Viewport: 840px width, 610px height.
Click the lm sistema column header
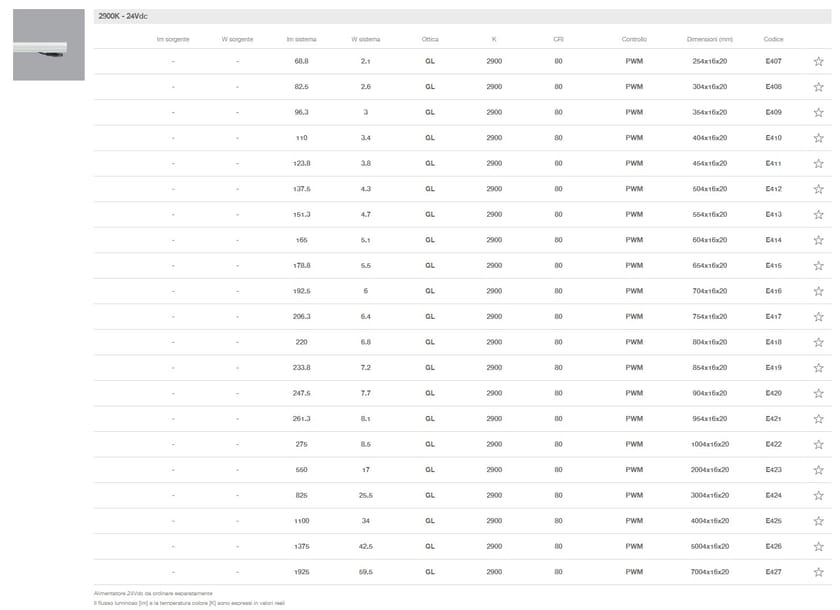(x=301, y=39)
